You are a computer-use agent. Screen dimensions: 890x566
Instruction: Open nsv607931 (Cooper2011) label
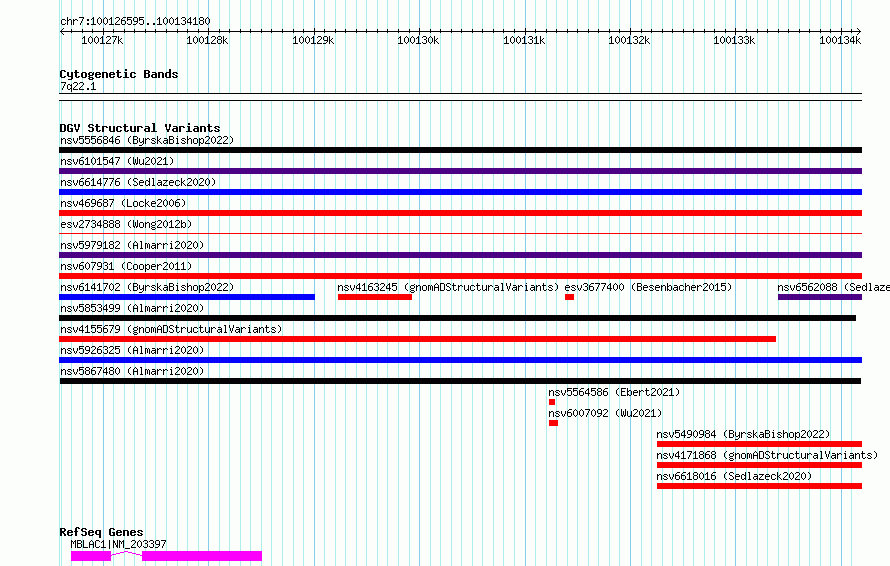tap(126, 266)
